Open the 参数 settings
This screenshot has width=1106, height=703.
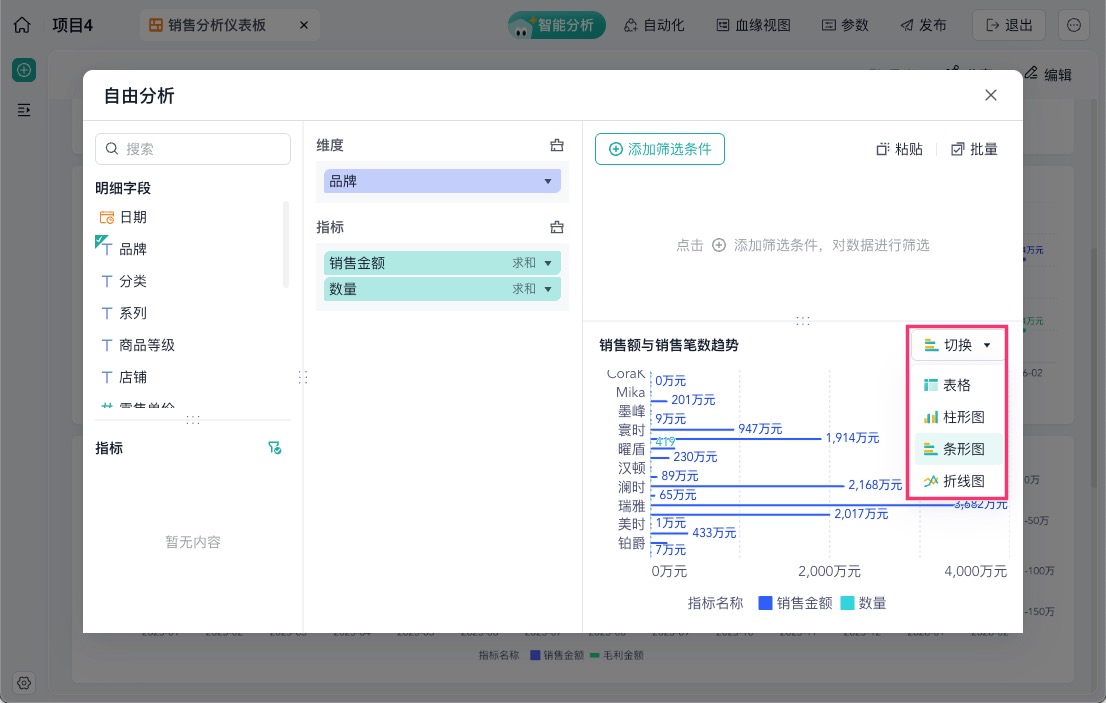[x=845, y=25]
